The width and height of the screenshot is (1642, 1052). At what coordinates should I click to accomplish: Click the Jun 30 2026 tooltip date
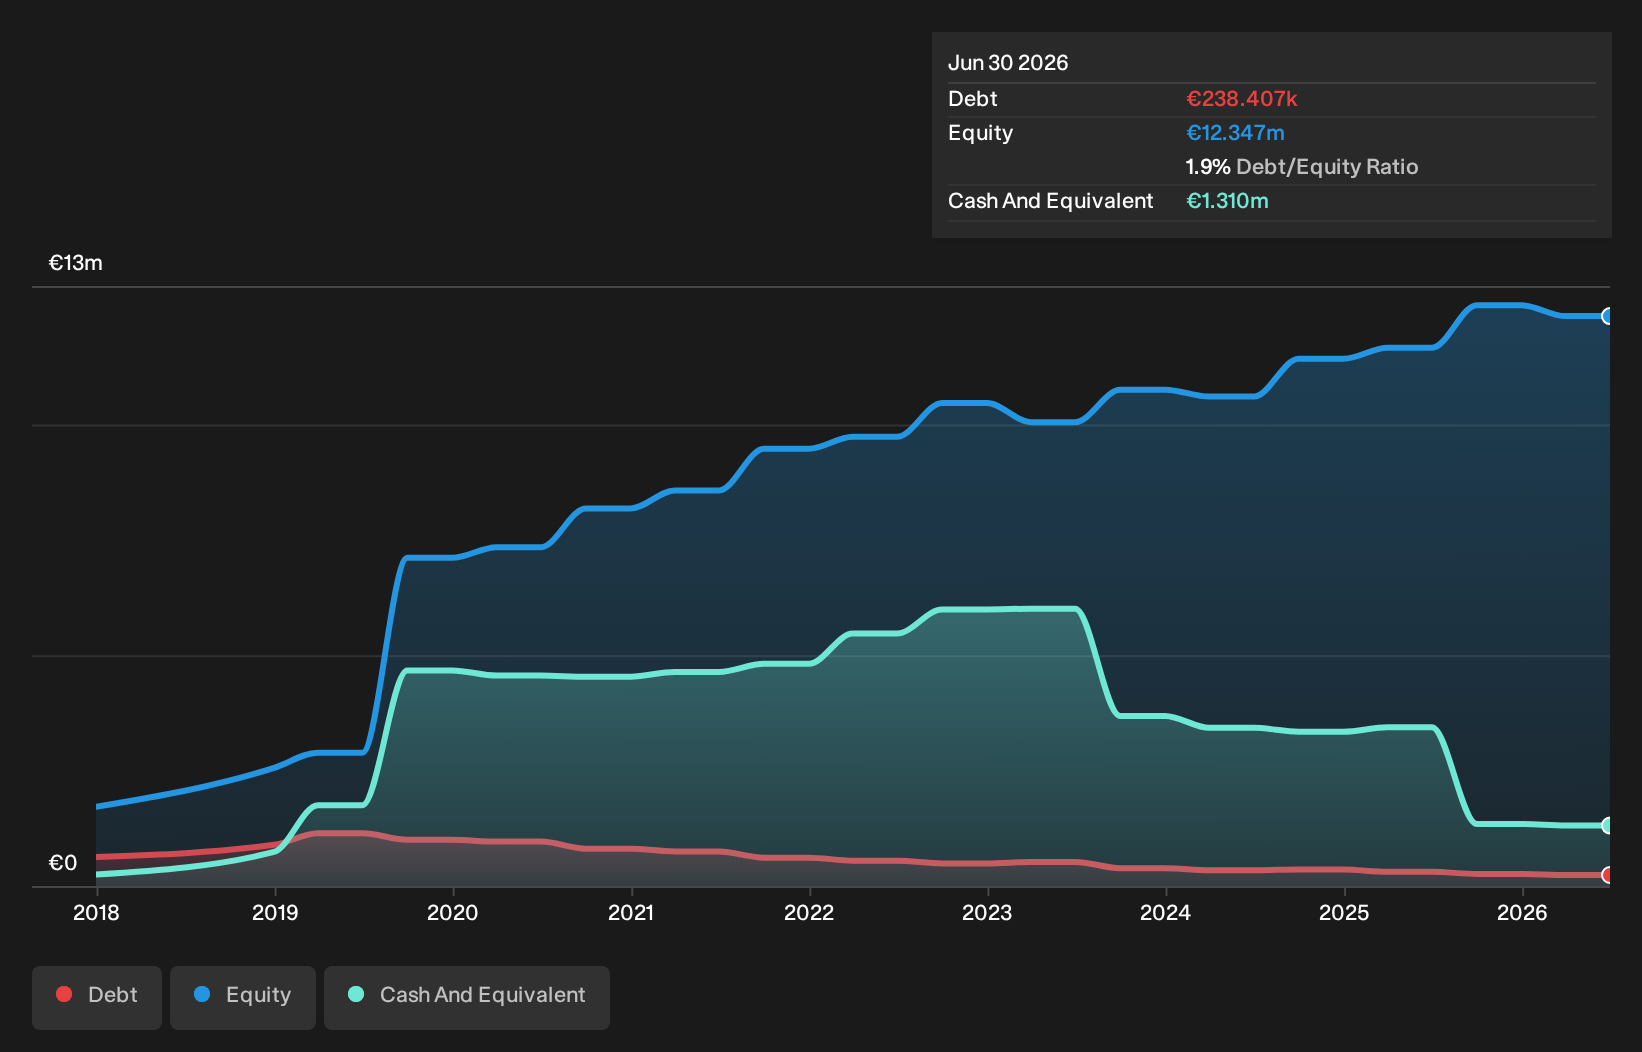pyautogui.click(x=1008, y=63)
